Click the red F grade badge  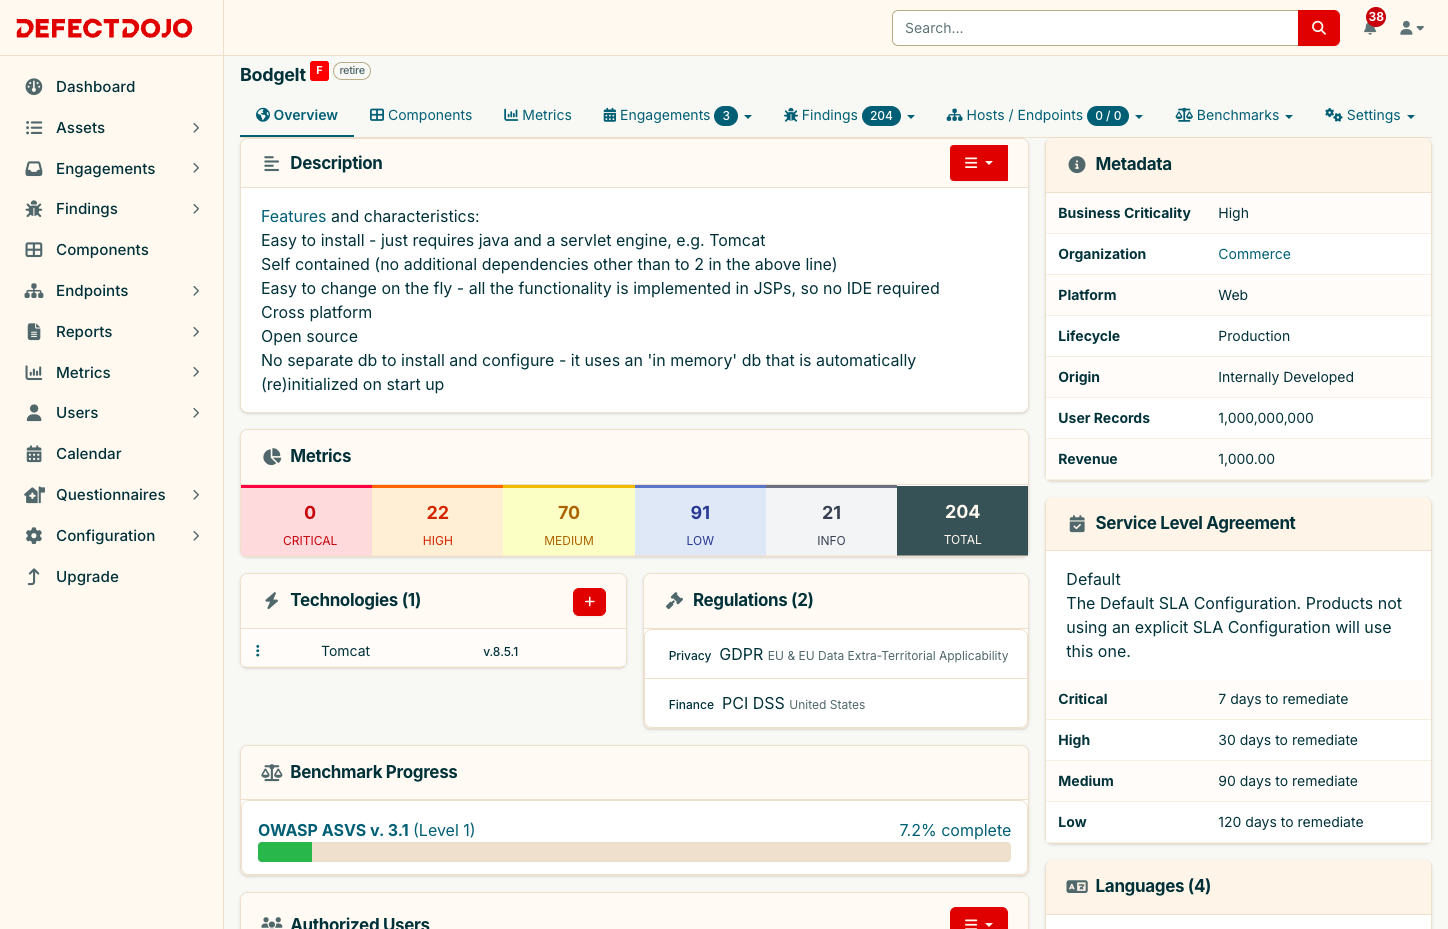tap(319, 71)
